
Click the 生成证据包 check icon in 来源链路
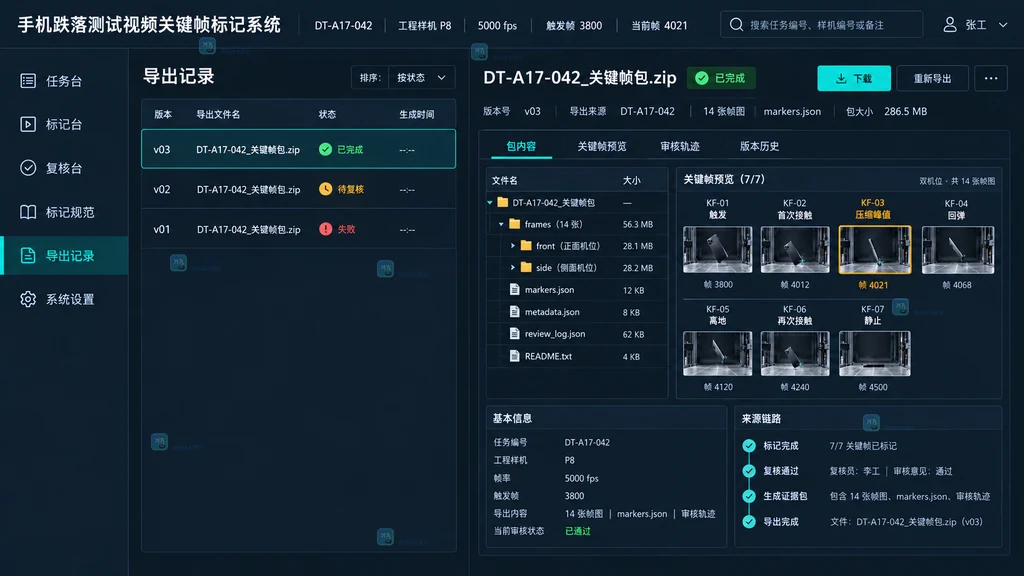tap(749, 496)
